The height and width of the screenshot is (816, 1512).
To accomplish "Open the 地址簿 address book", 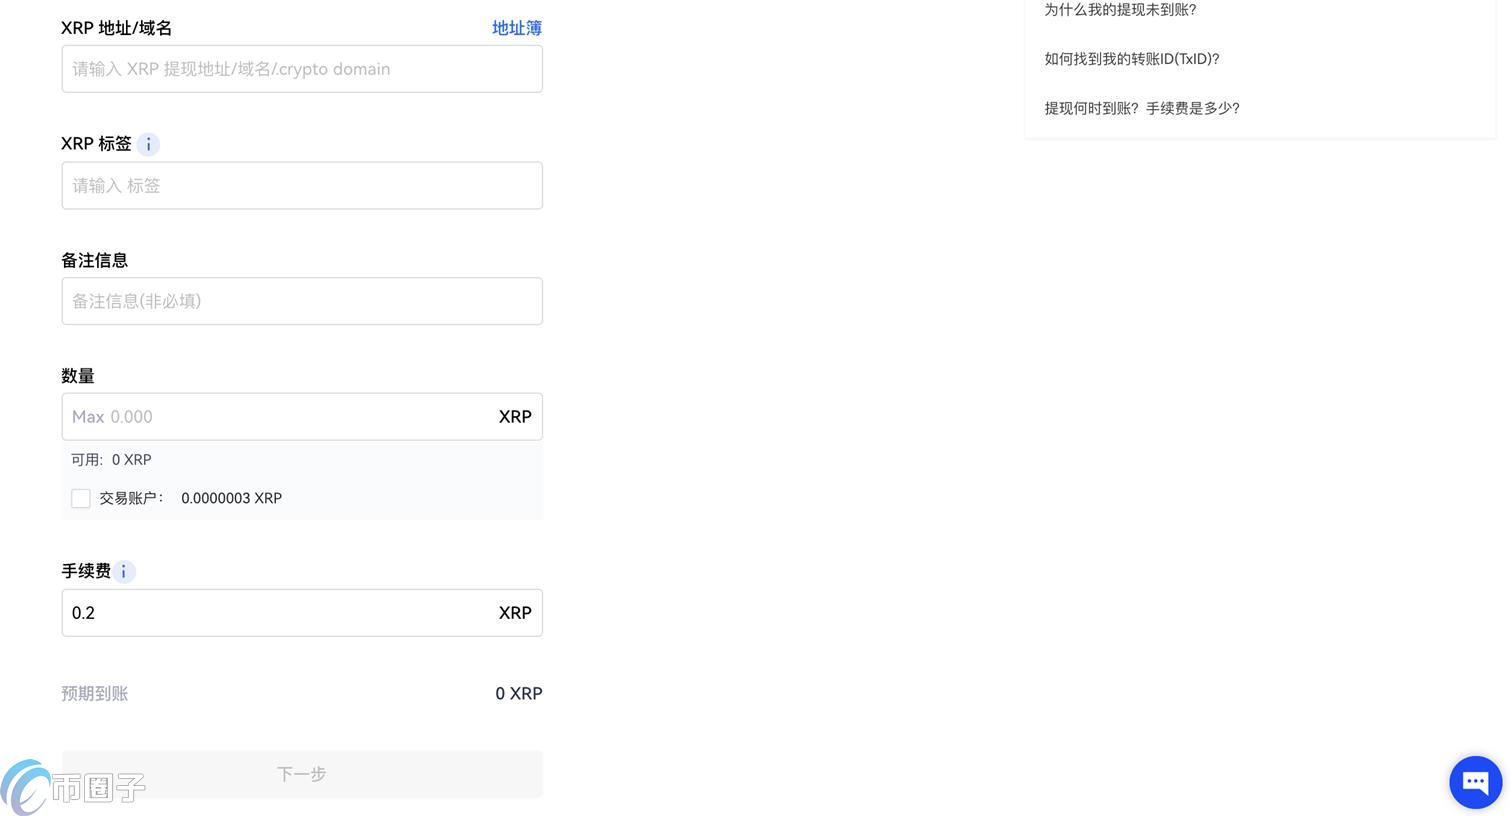I will click(x=516, y=26).
